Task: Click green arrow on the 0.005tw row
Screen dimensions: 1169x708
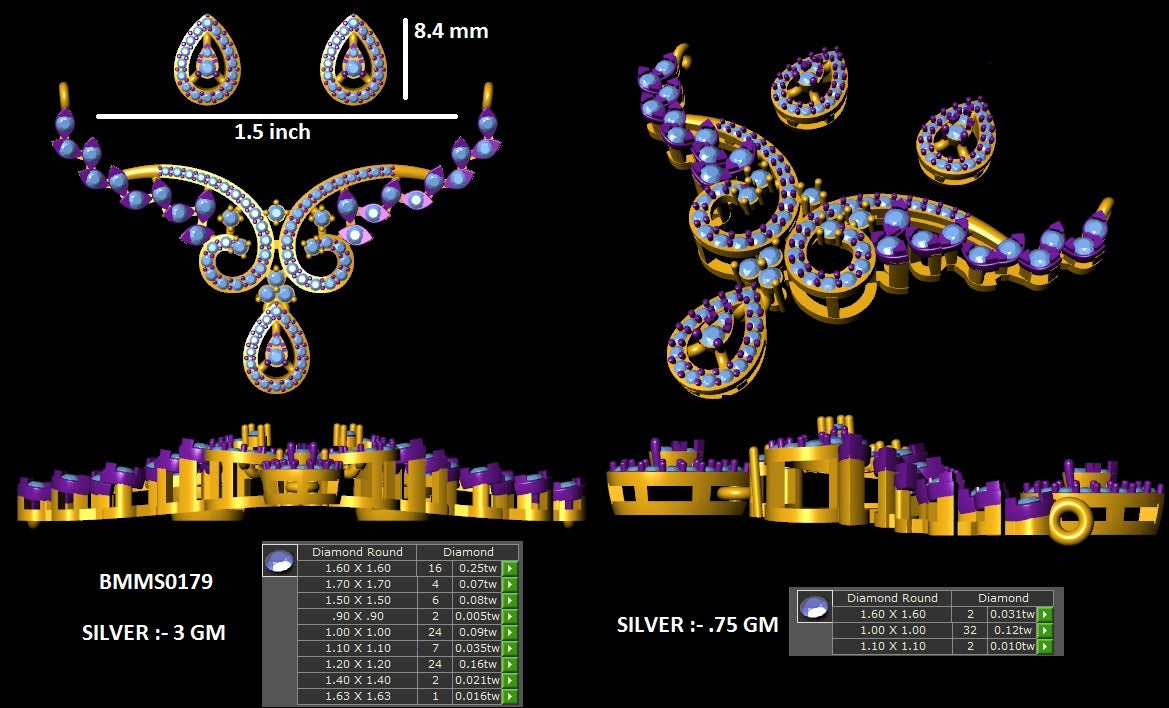Action: [510, 616]
